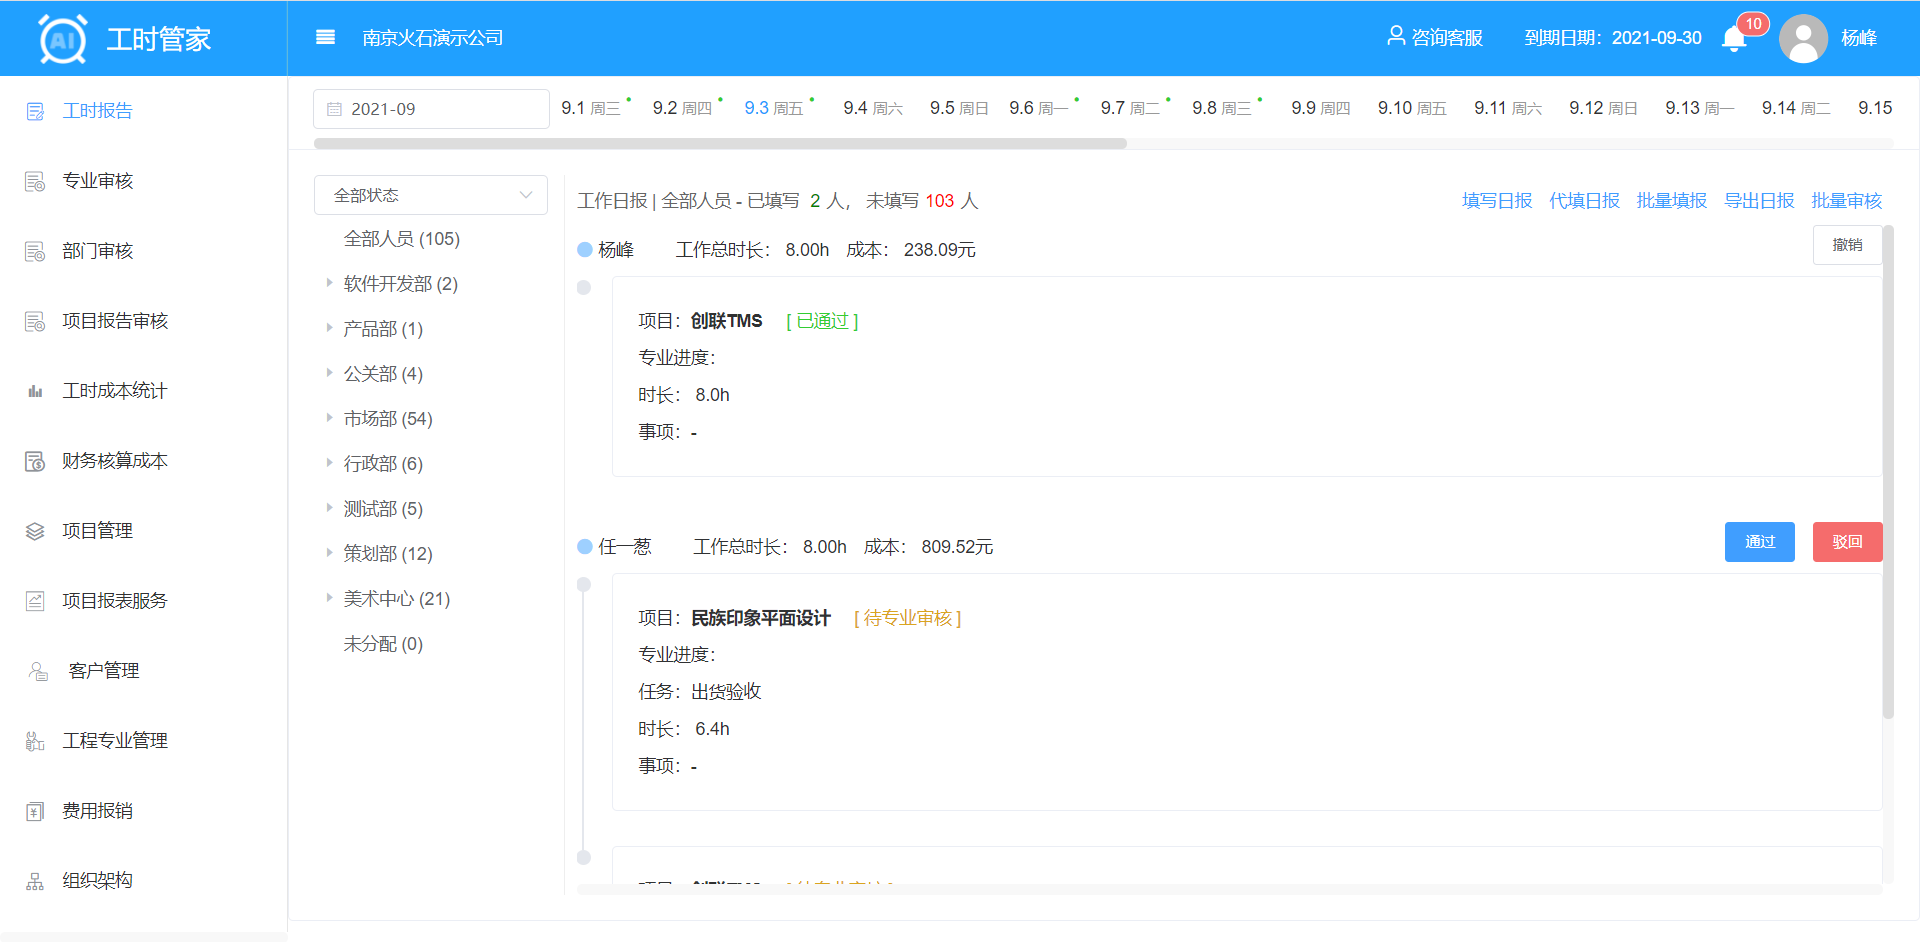Click the 项目管理 layers icon

(x=35, y=531)
